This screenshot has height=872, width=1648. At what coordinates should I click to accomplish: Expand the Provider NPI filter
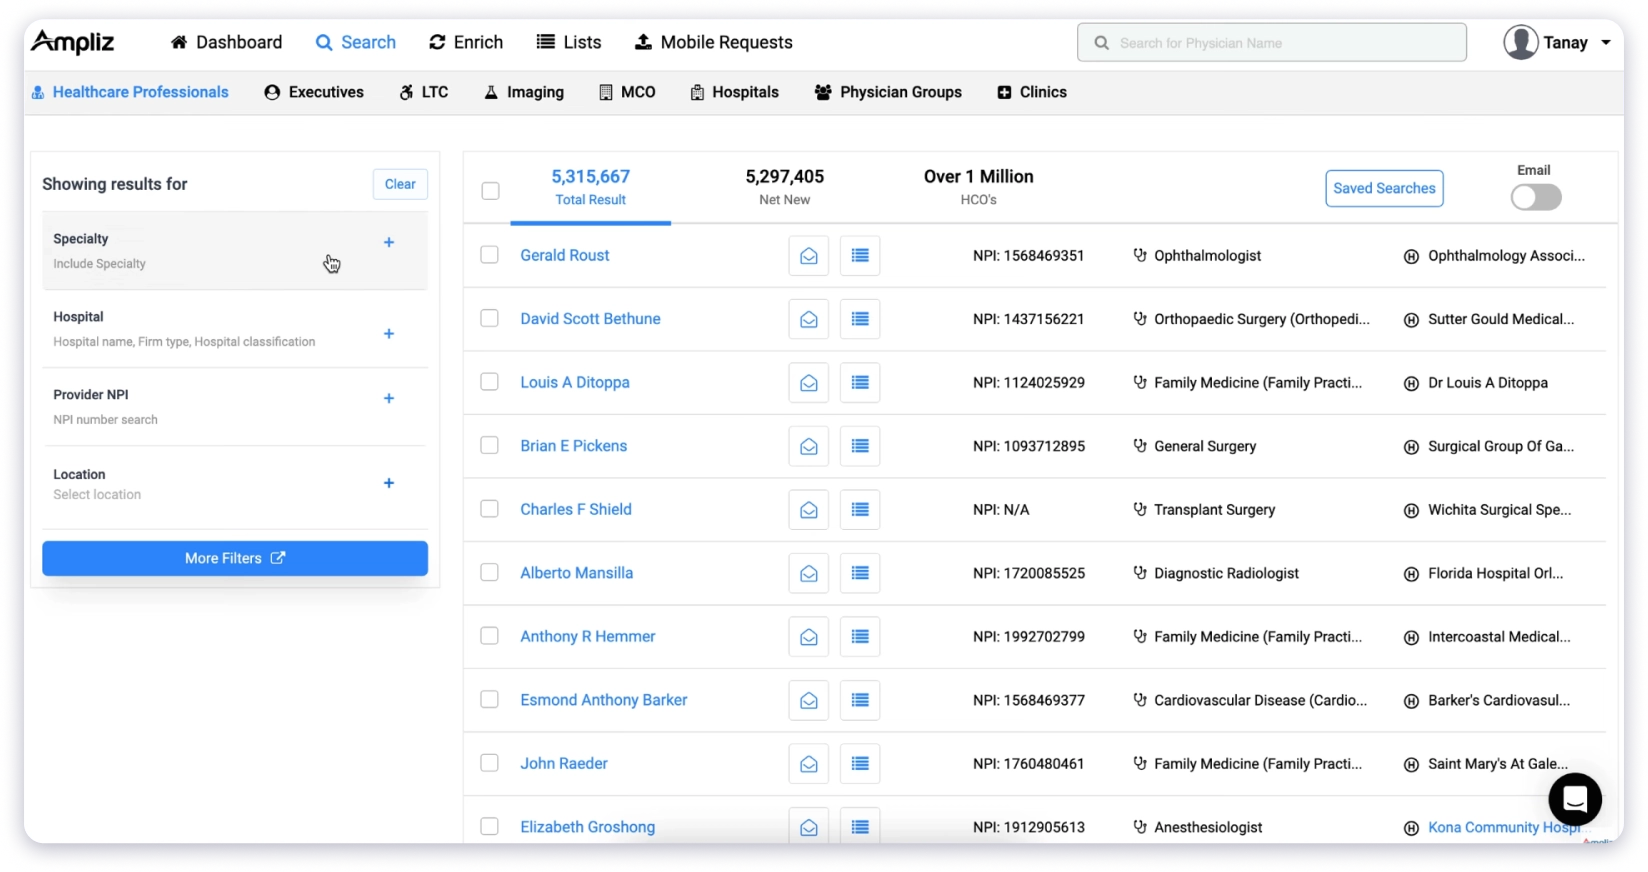[389, 398]
